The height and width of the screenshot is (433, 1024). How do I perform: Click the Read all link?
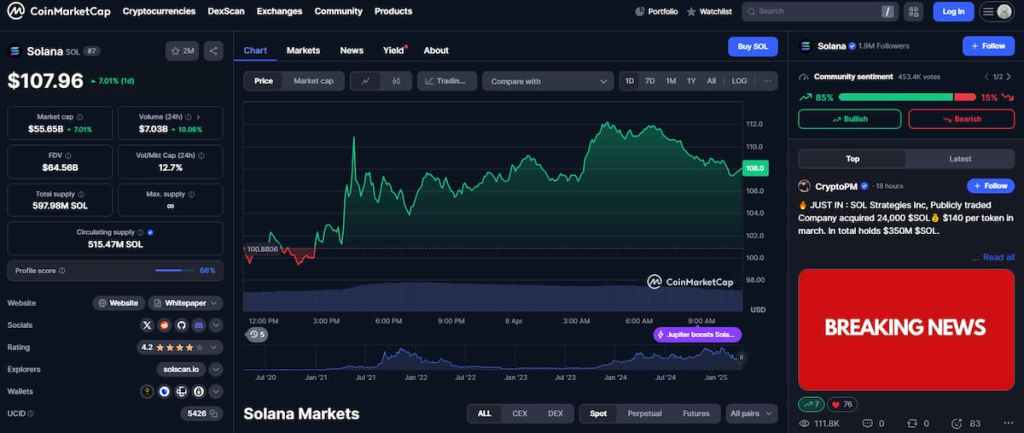[x=998, y=257]
